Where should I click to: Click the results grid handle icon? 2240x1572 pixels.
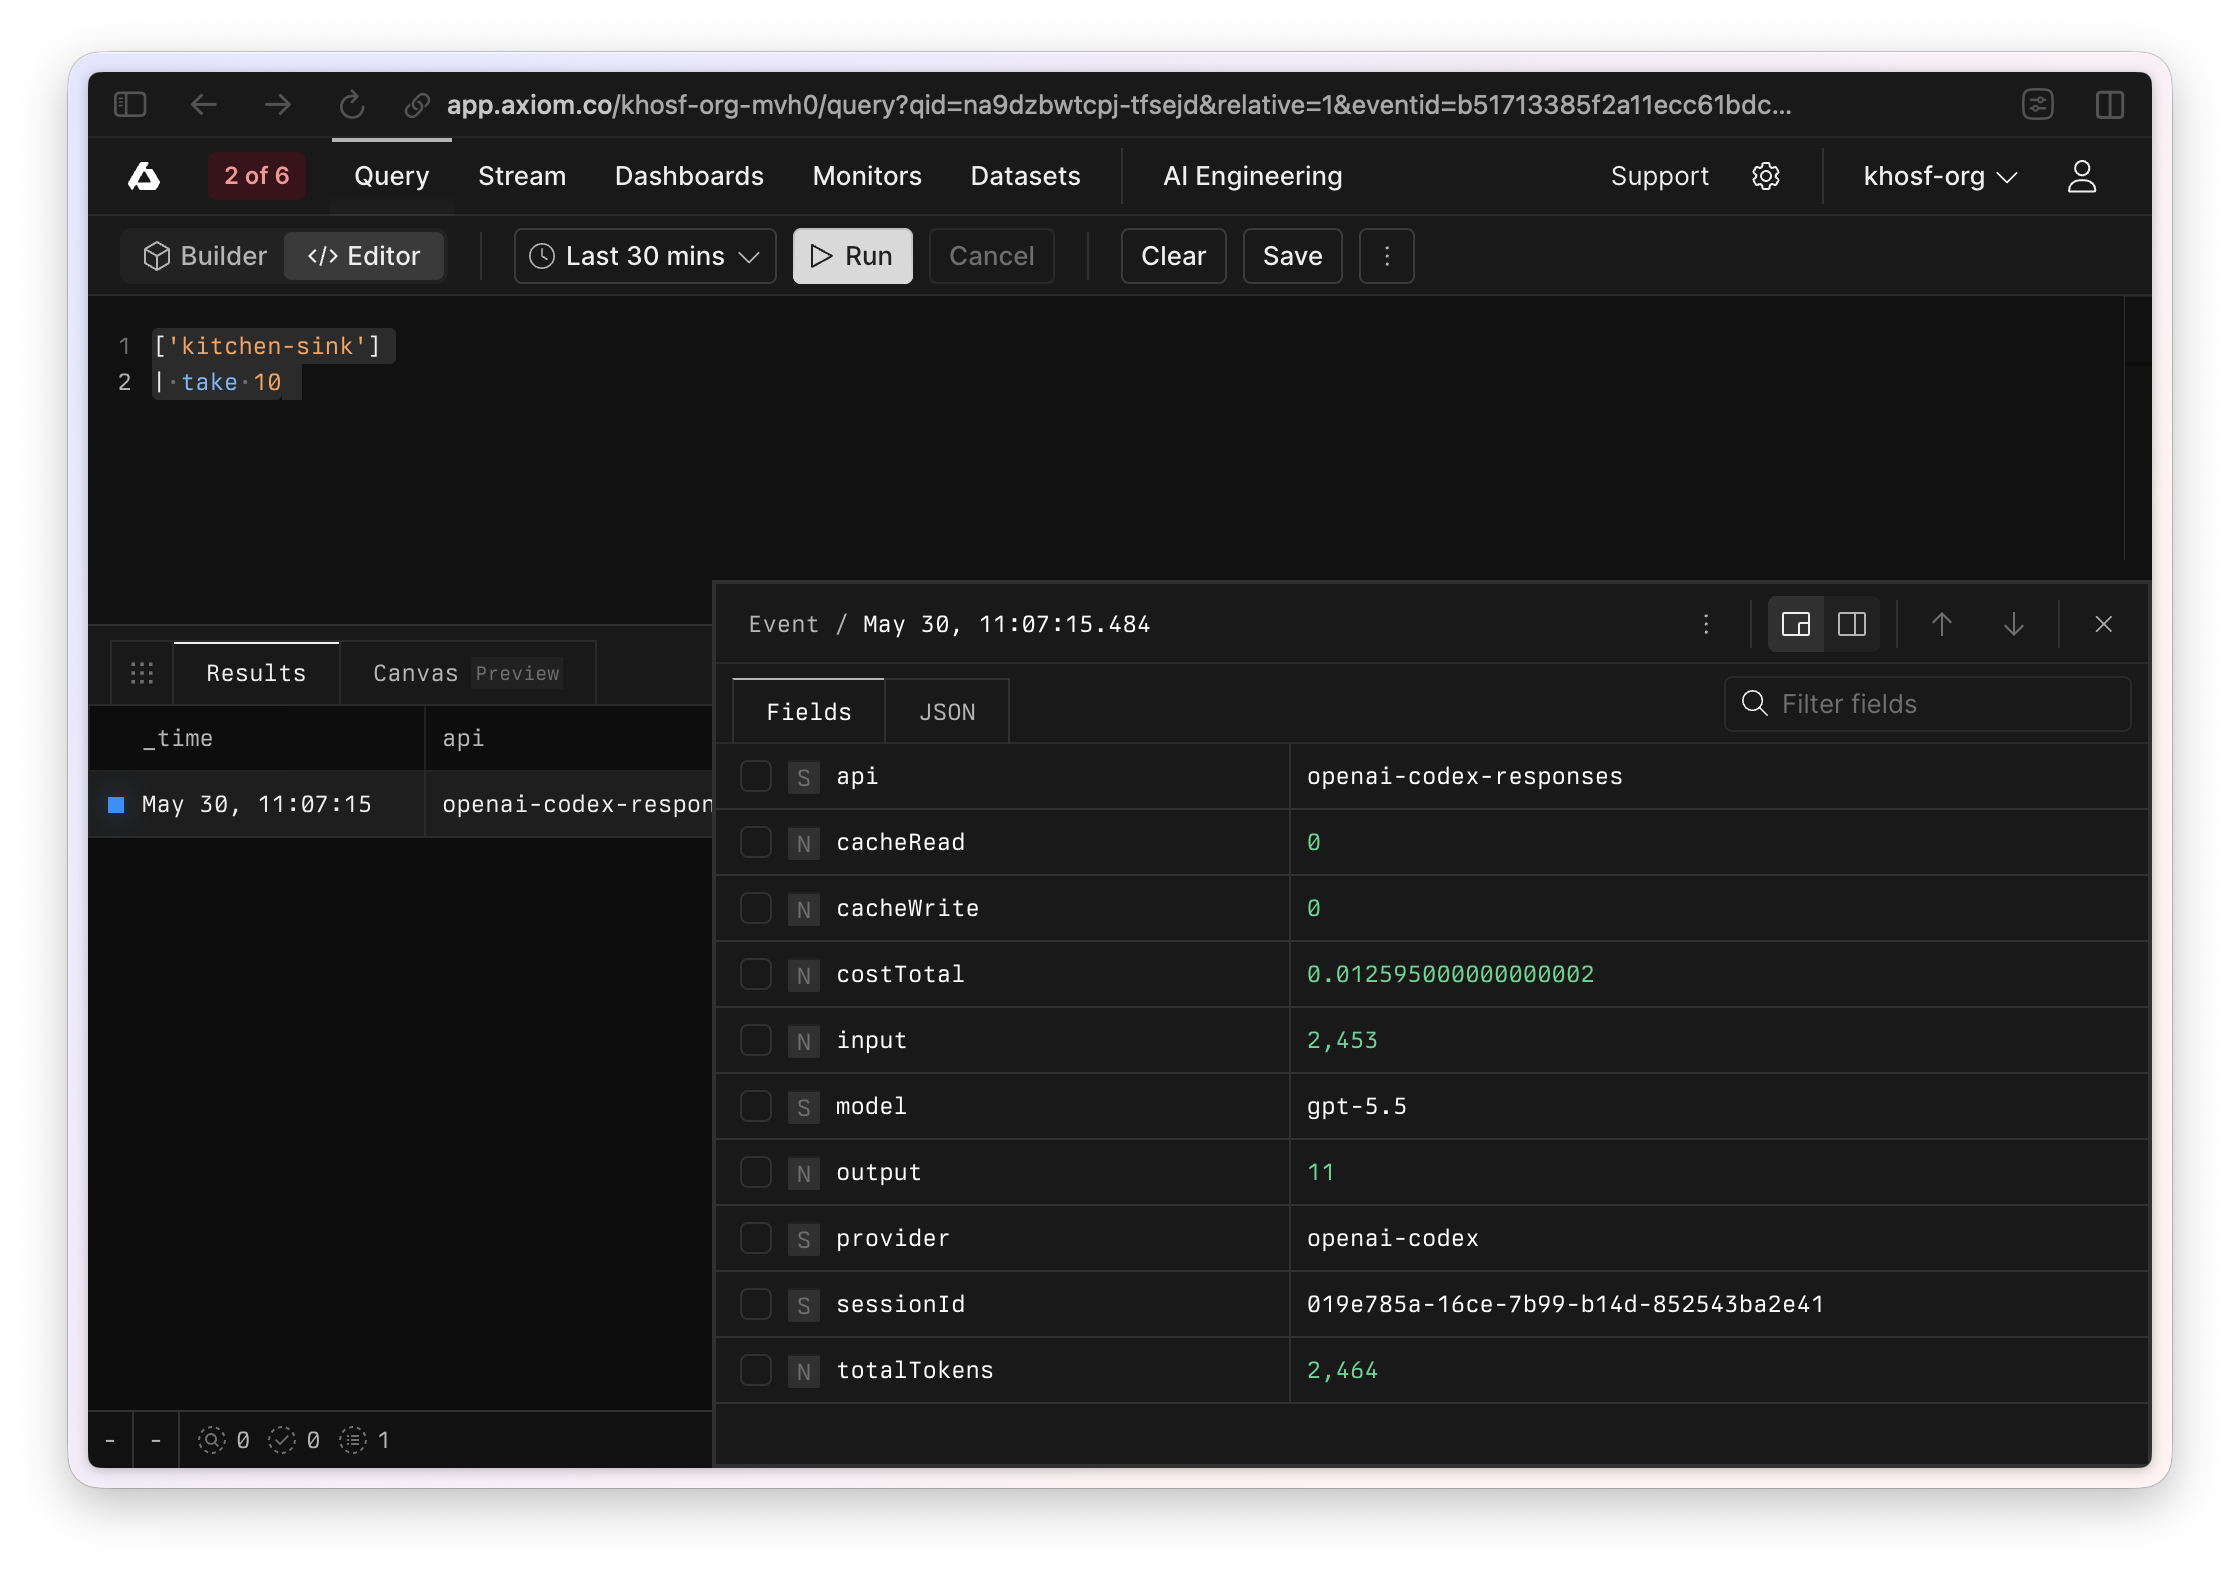pyautogui.click(x=142, y=673)
